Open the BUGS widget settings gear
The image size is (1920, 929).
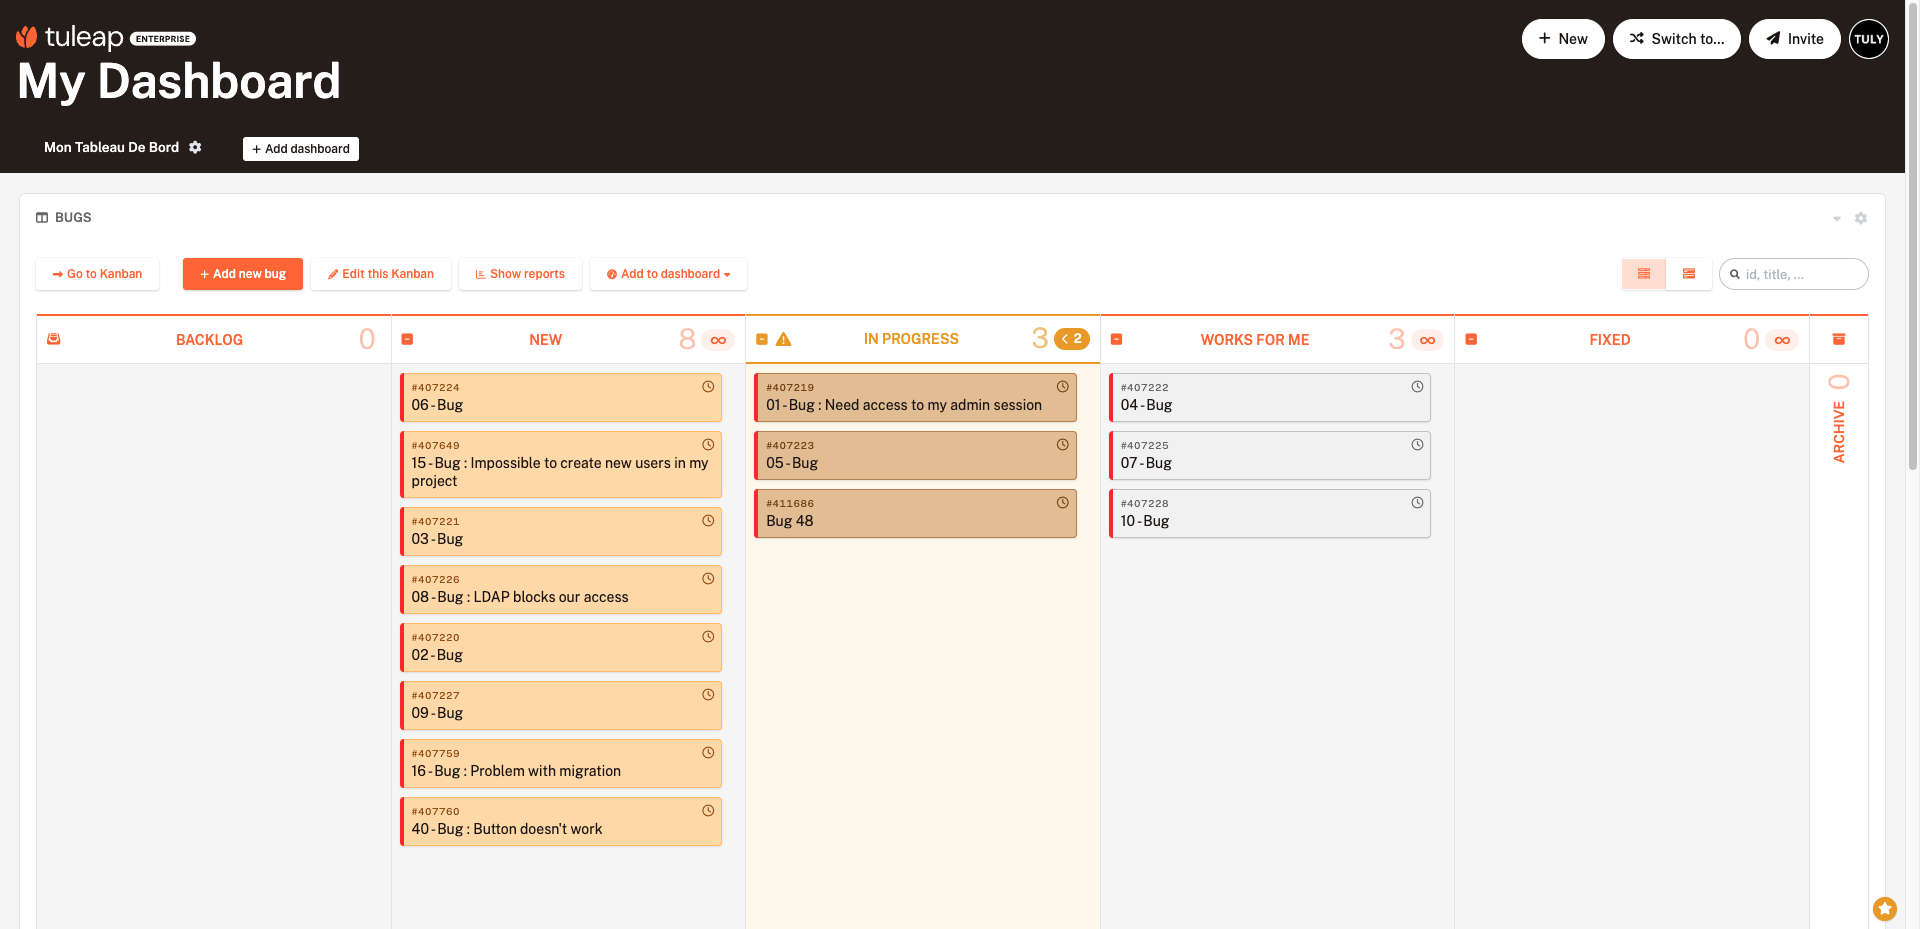[x=1861, y=218]
